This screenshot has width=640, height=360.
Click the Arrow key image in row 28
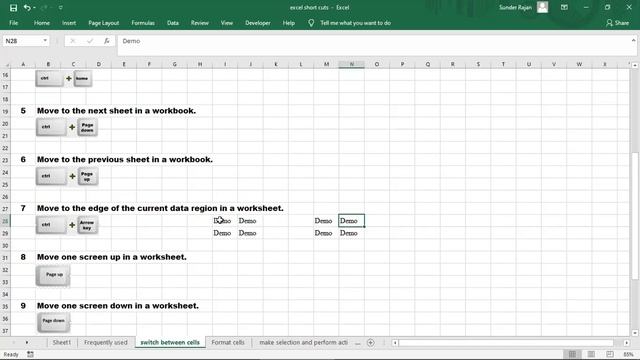87,225
